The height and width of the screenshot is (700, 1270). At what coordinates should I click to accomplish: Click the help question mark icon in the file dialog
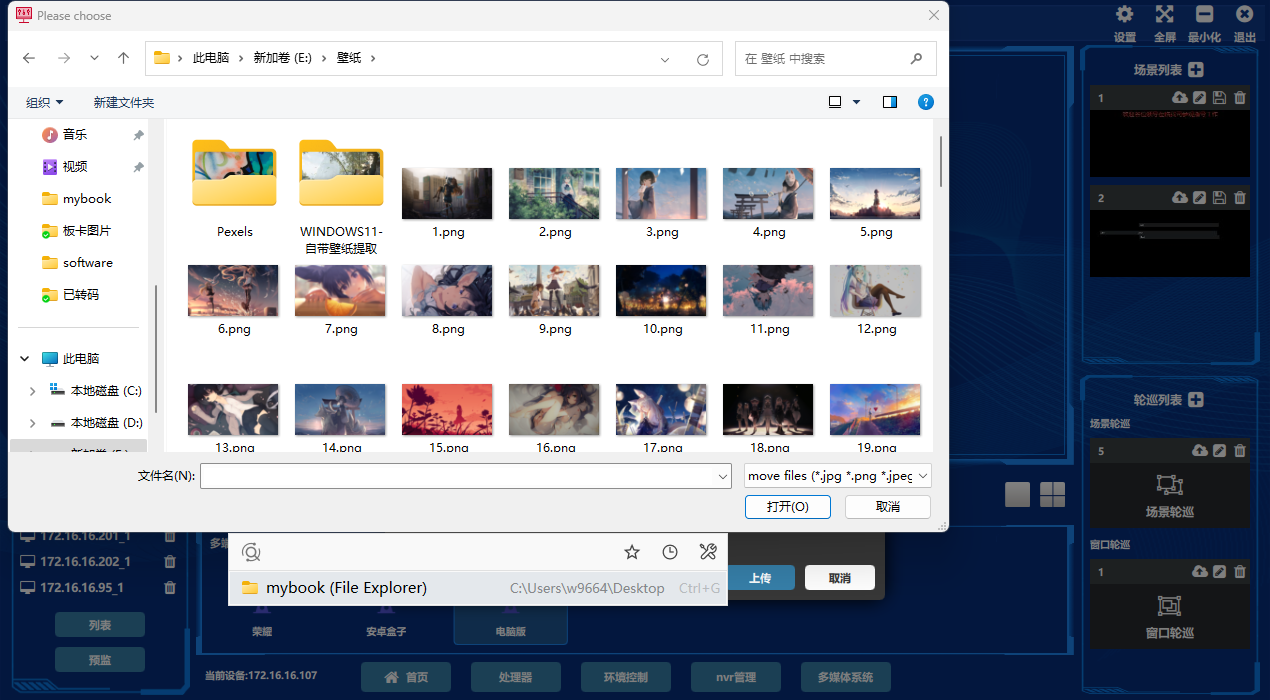tap(926, 102)
